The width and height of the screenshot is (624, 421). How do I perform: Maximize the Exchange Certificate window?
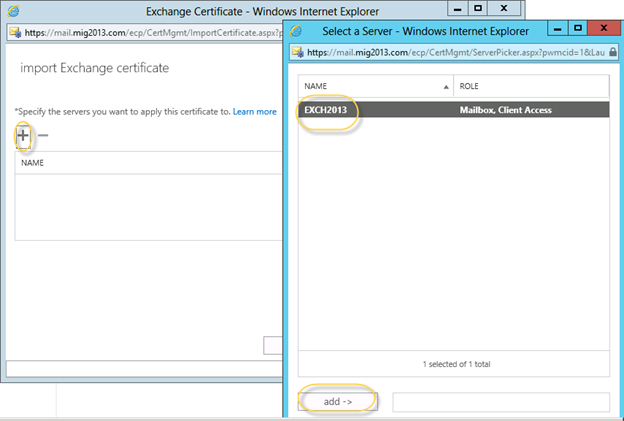[478, 7]
